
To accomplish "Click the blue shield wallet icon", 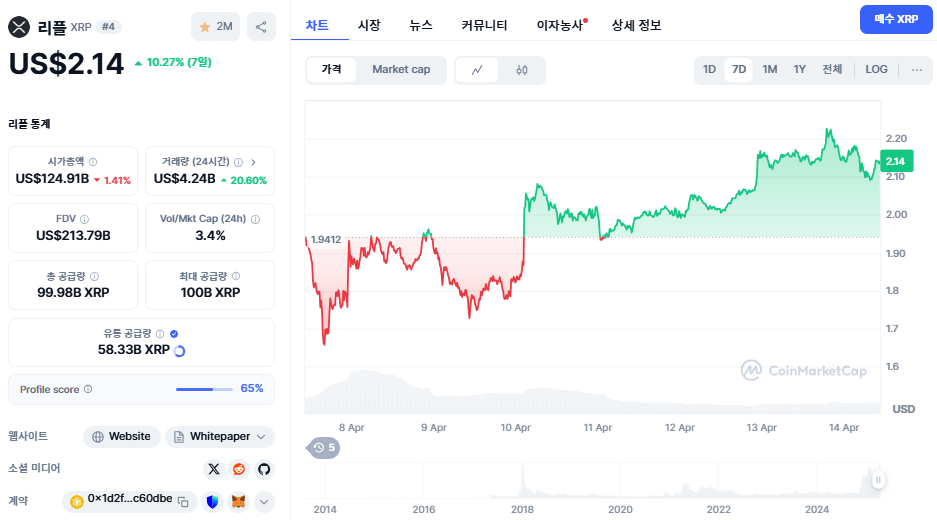I will click(x=212, y=501).
